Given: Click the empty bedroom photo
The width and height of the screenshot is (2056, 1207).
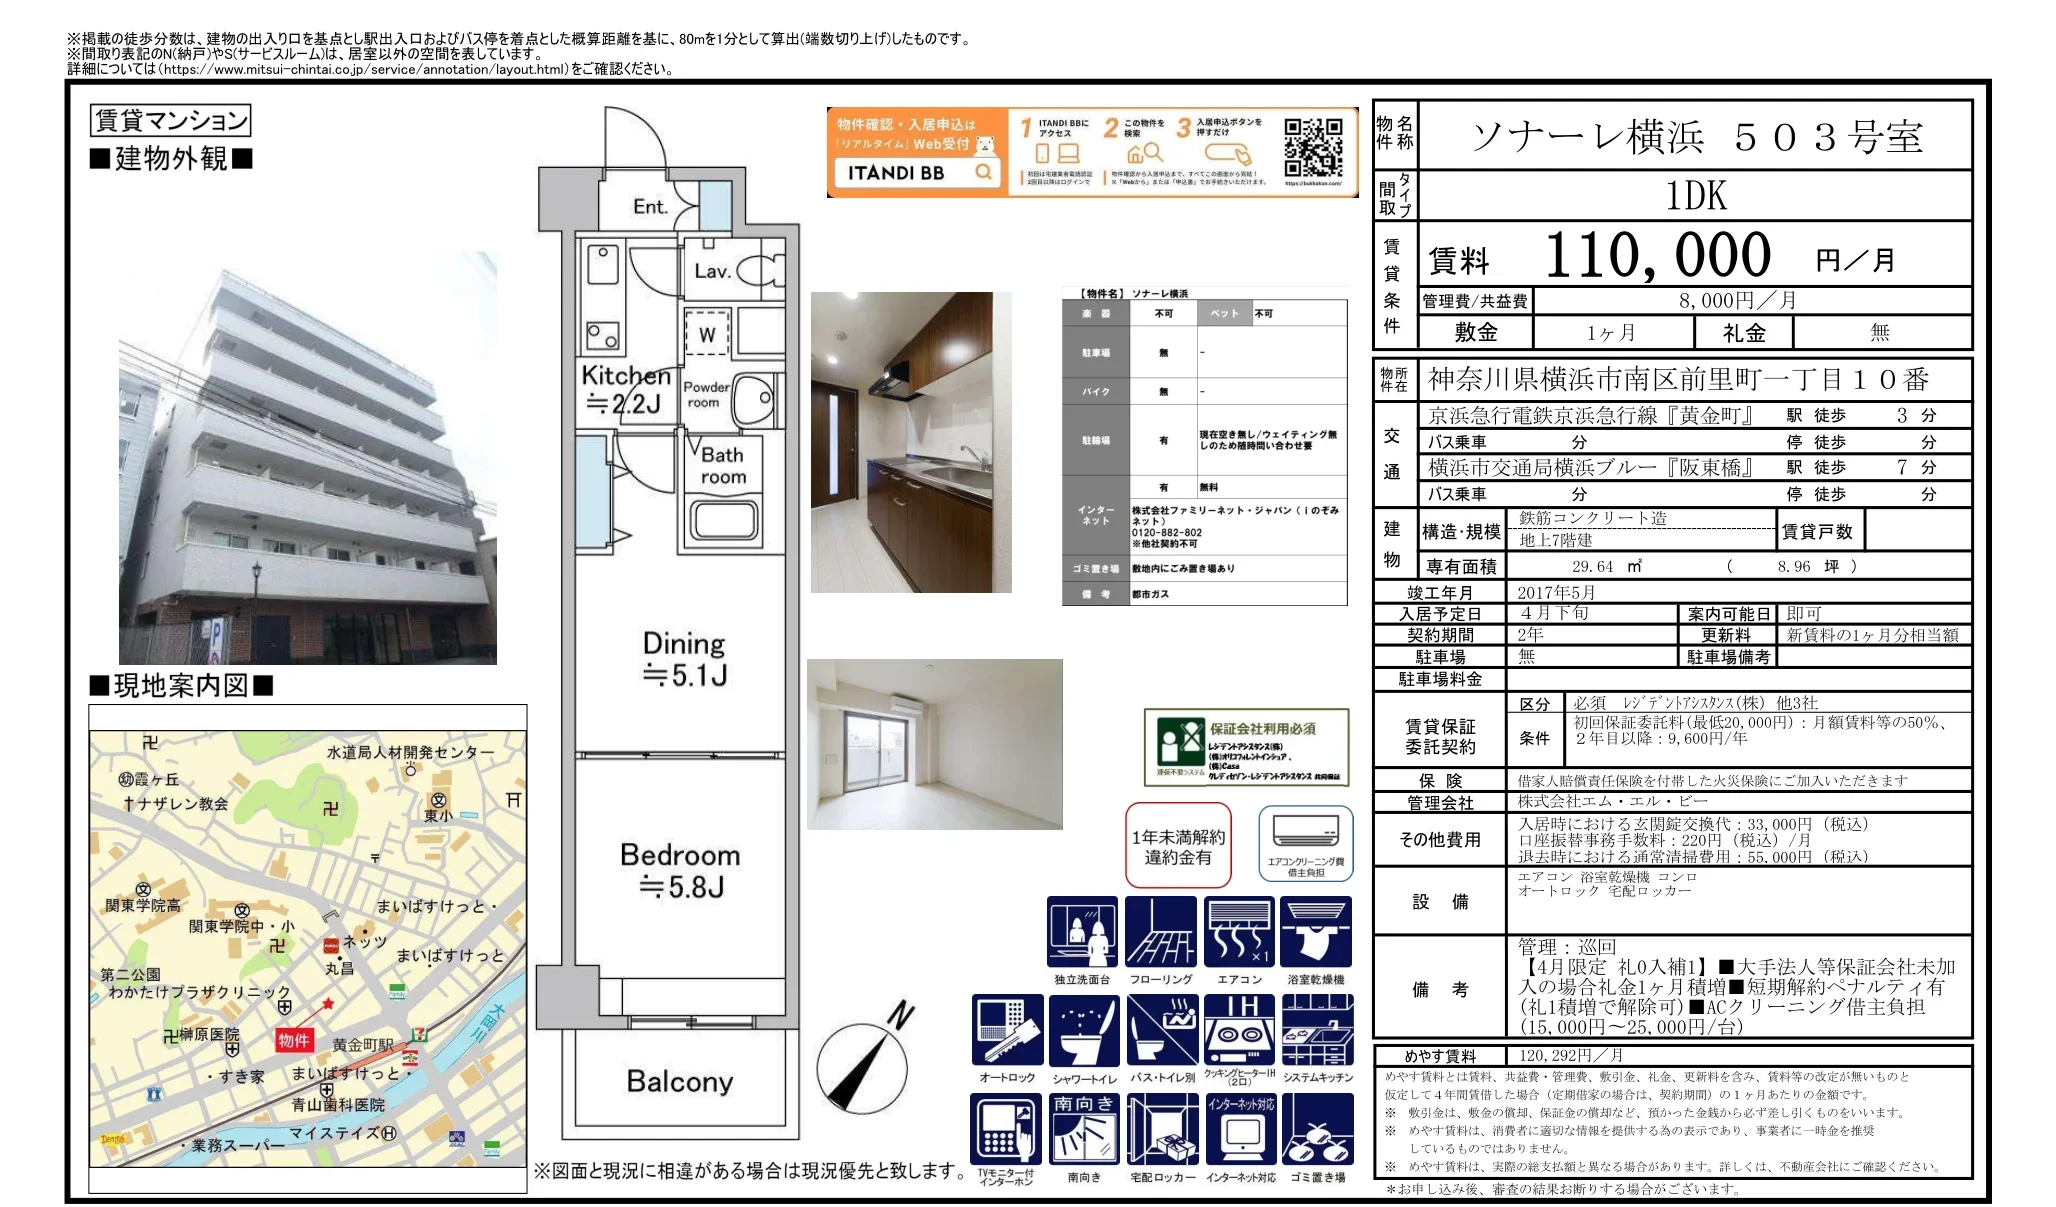Looking at the screenshot, I should (934, 744).
